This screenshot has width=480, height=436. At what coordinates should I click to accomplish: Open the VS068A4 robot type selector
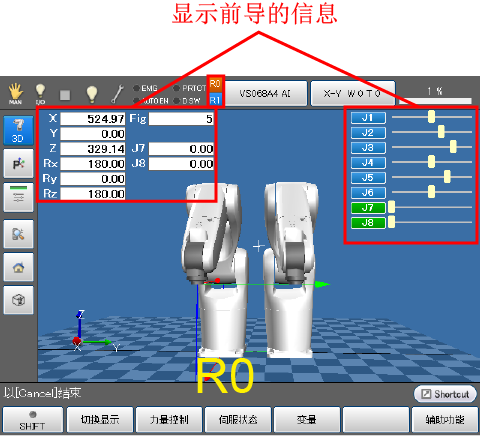266,93
